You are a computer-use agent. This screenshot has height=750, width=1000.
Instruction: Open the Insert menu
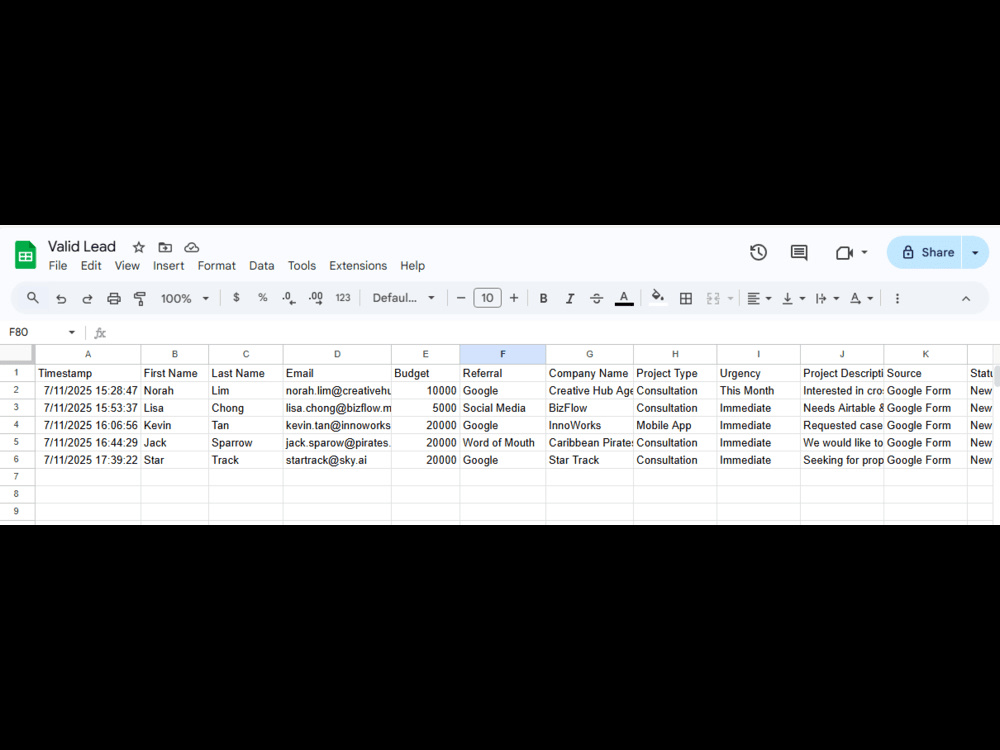tap(168, 266)
